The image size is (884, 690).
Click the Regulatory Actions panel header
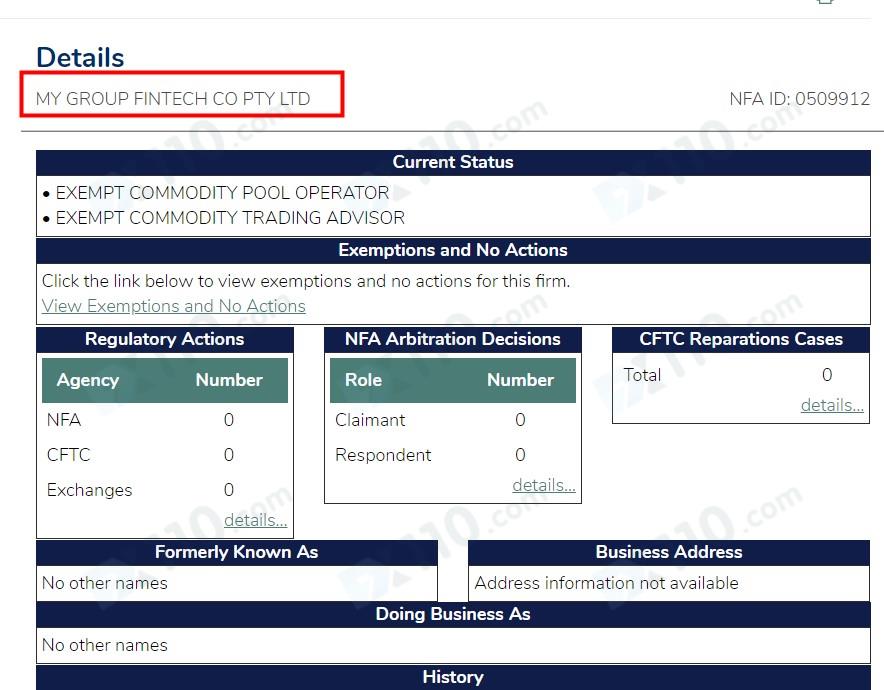tap(165, 339)
